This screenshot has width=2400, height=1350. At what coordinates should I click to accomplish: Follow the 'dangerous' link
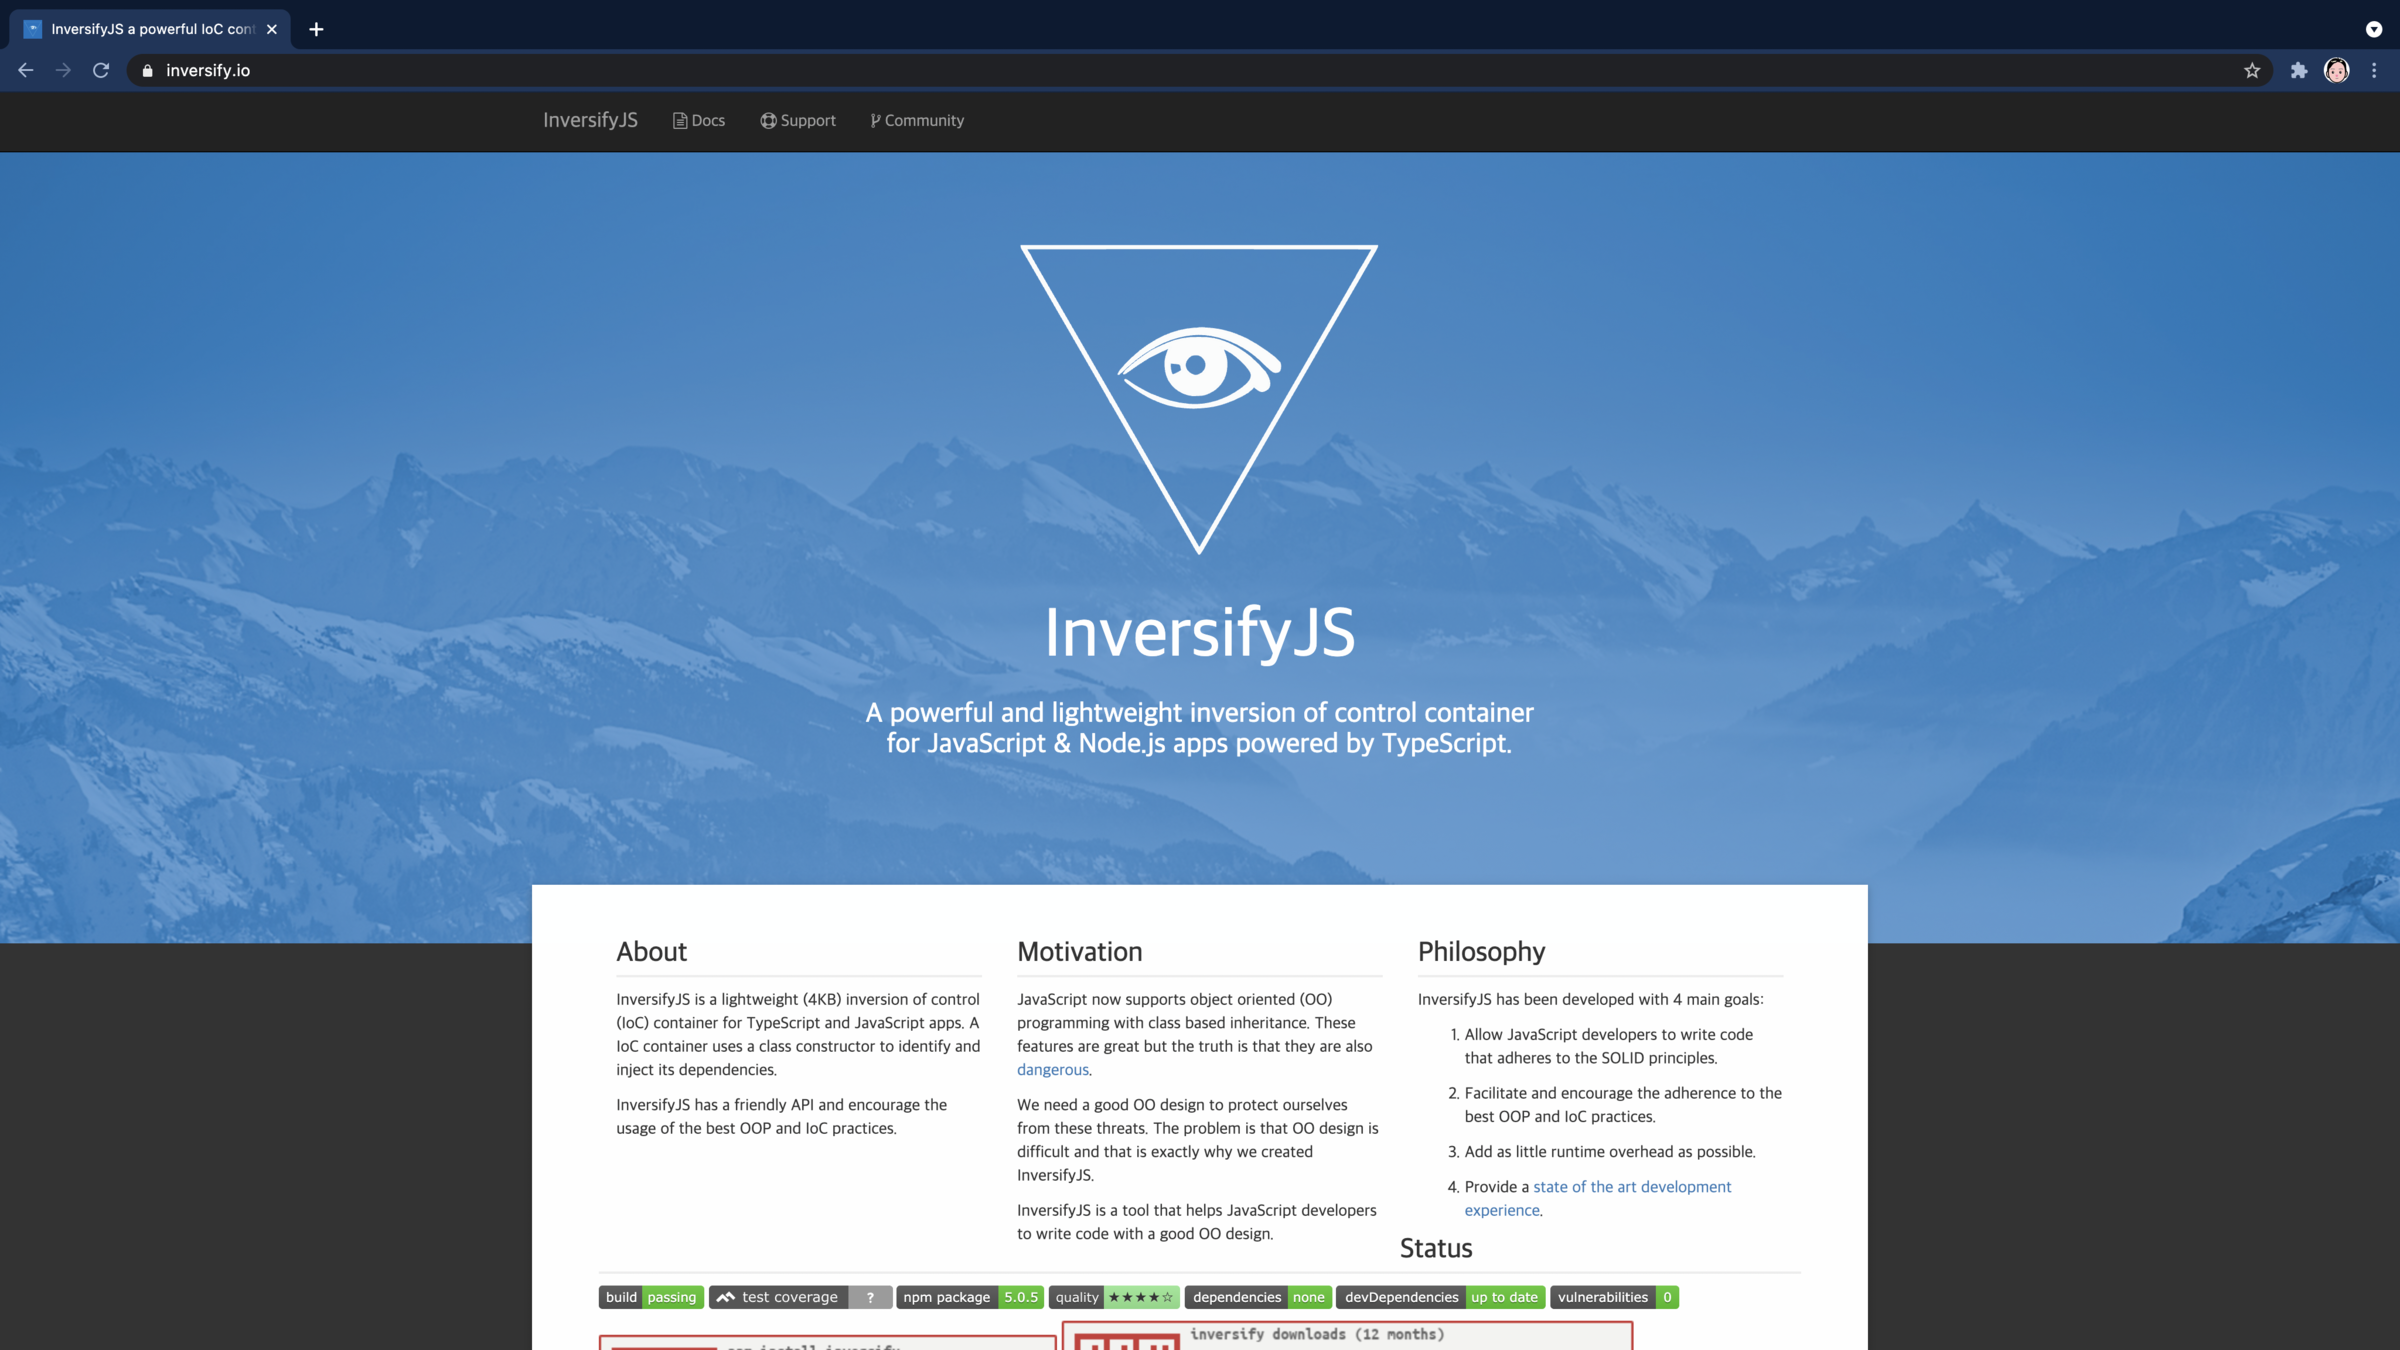[1052, 1069]
